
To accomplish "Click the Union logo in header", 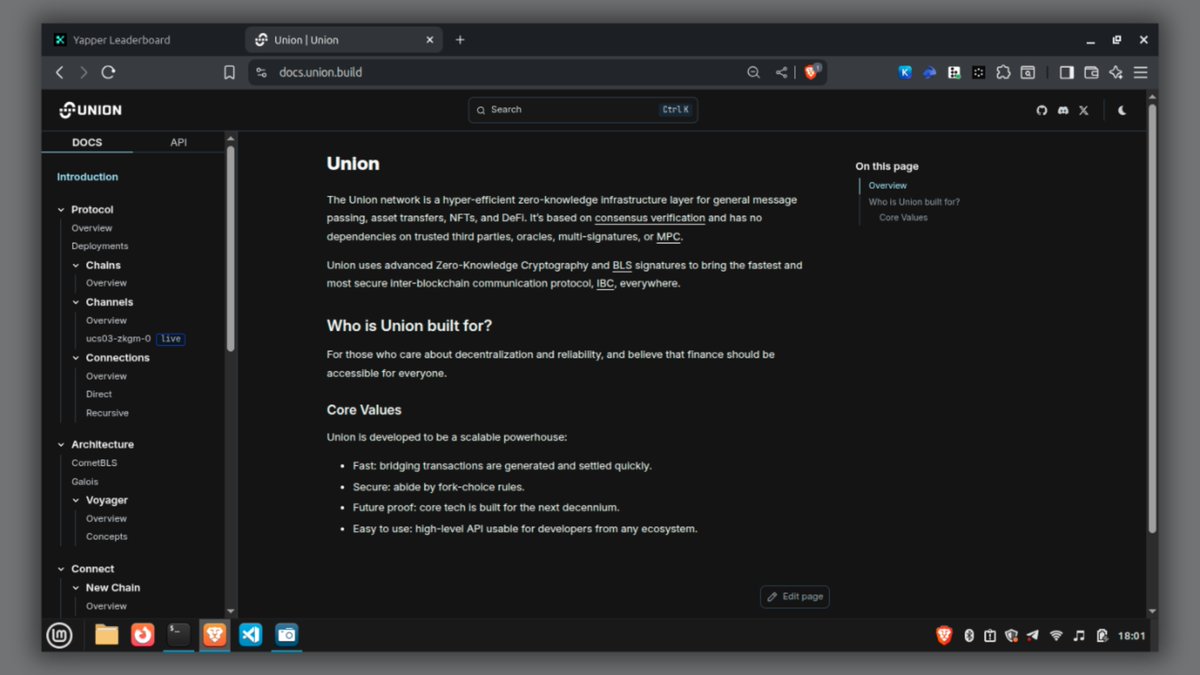I will 90,110.
